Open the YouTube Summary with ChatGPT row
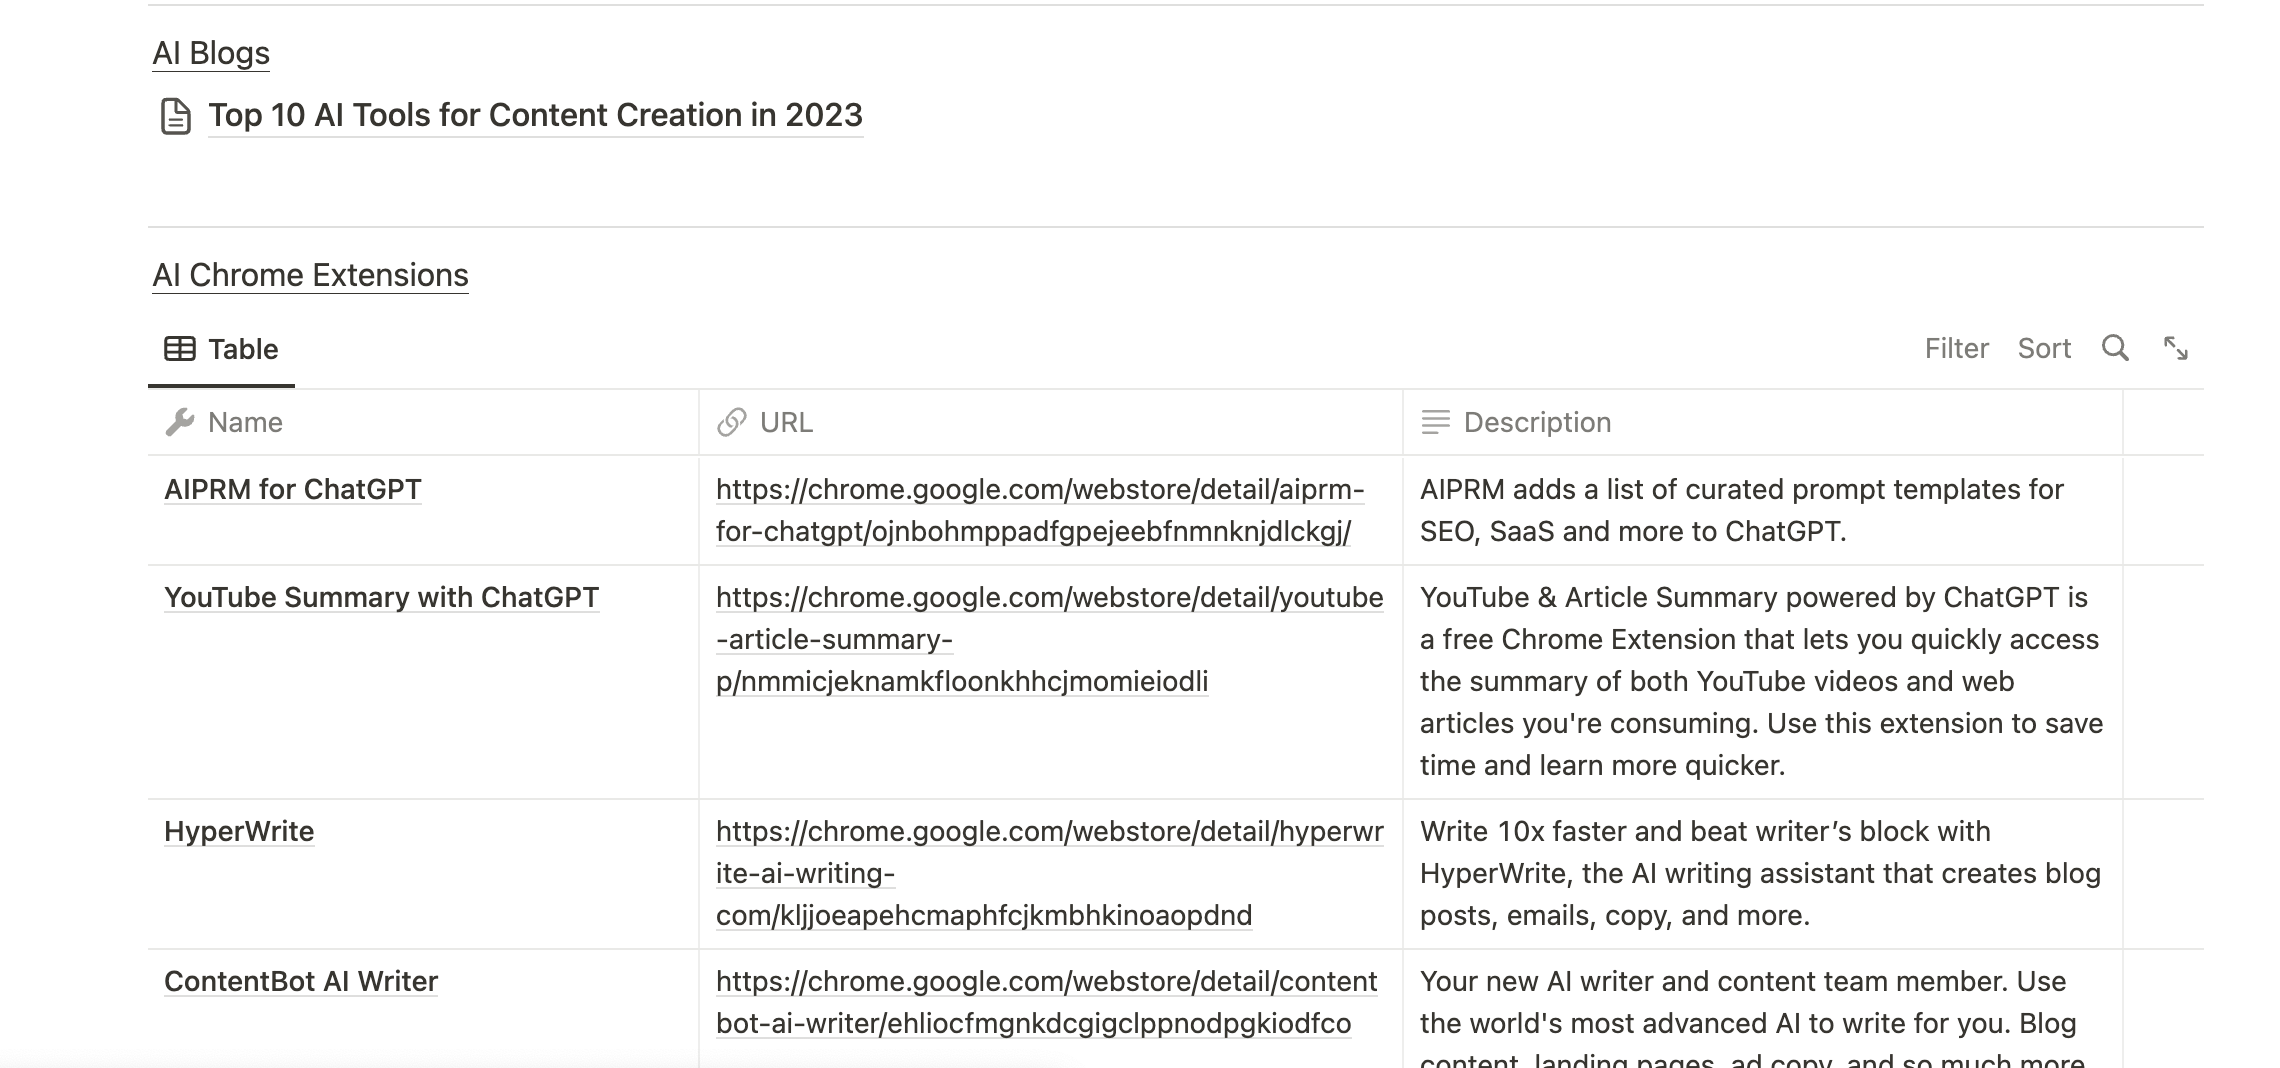This screenshot has width=2280, height=1068. [x=381, y=597]
